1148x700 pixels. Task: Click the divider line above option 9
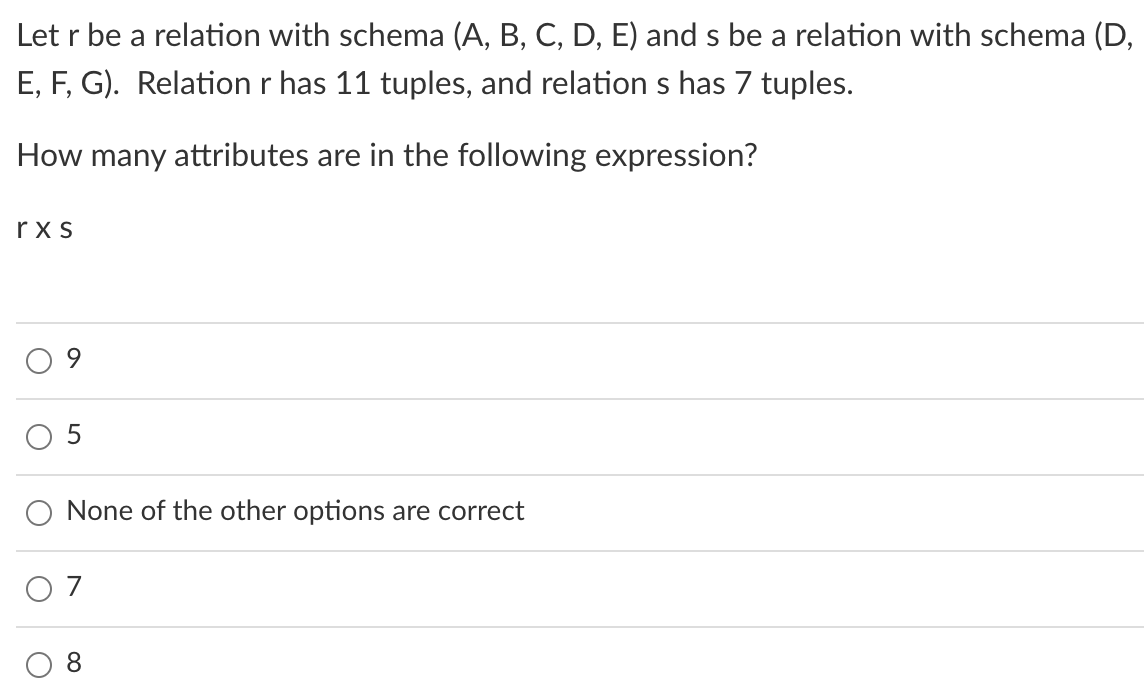(574, 323)
